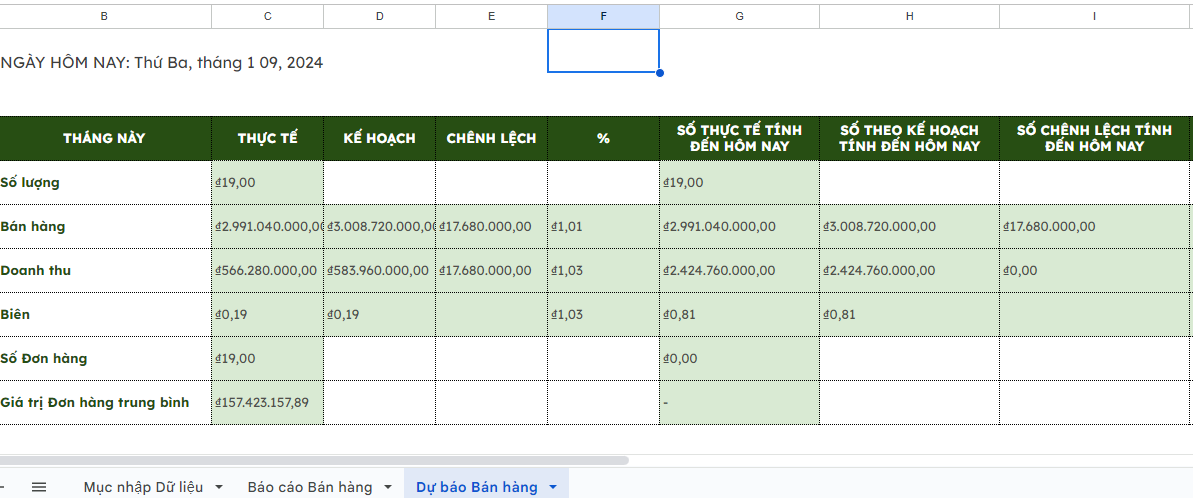Click the active selected cell in column F
The image size is (1193, 498).
pyautogui.click(x=603, y=51)
